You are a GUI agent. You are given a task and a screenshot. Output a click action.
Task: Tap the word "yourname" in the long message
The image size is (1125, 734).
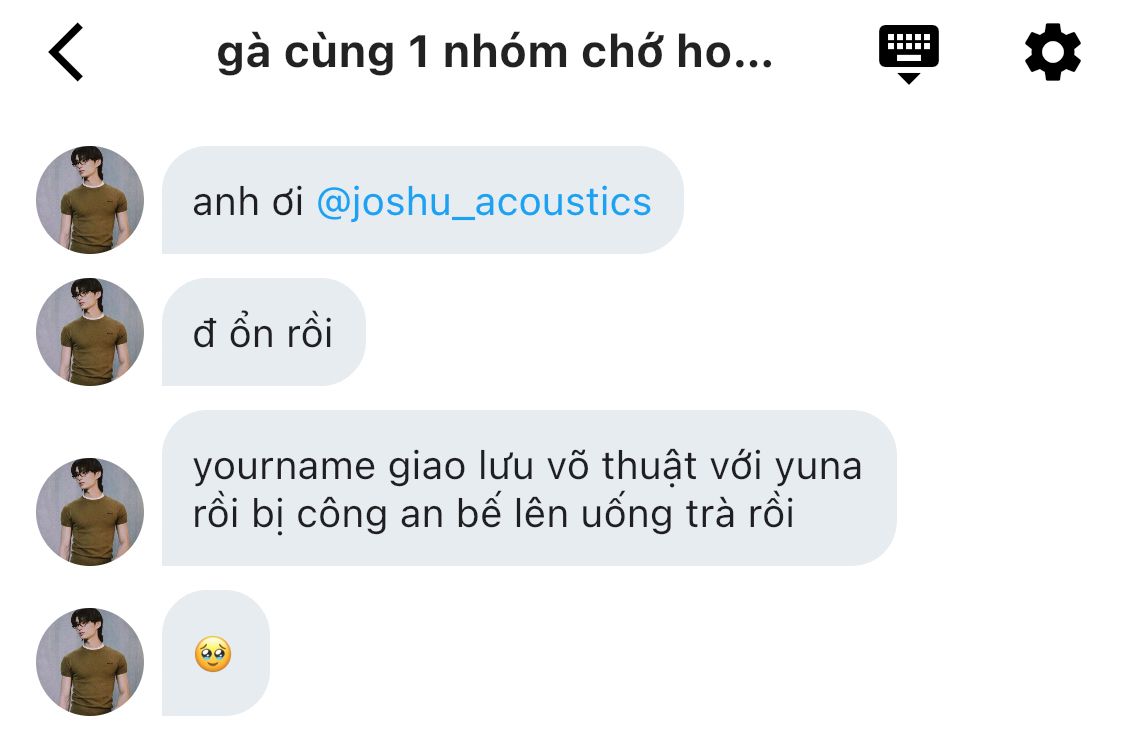point(283,468)
